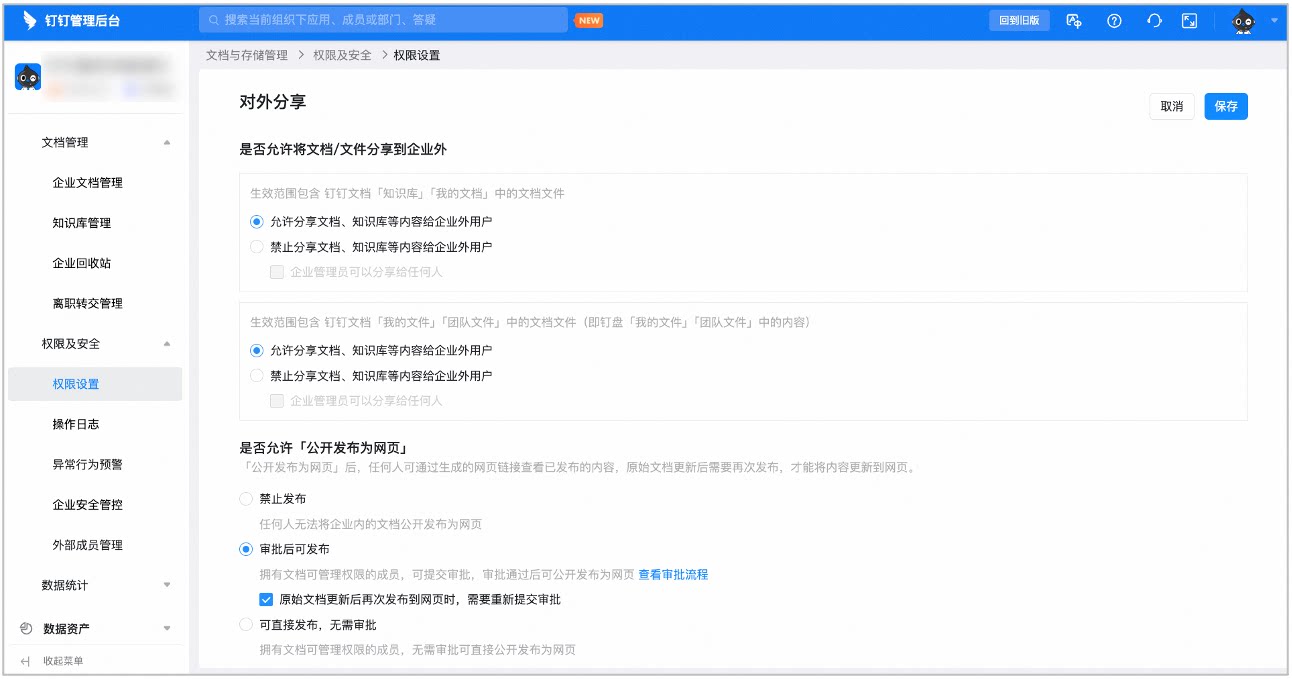Select 可直接发布，无需审批 radio option
Image resolution: width=1292 pixels, height=679 pixels.
point(246,624)
